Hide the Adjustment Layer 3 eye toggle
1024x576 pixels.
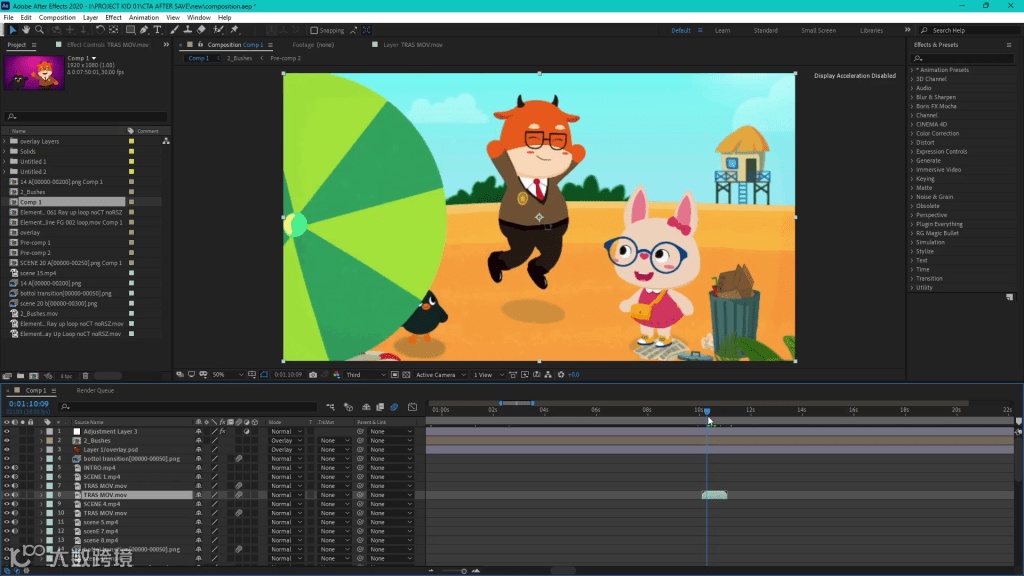(7, 432)
